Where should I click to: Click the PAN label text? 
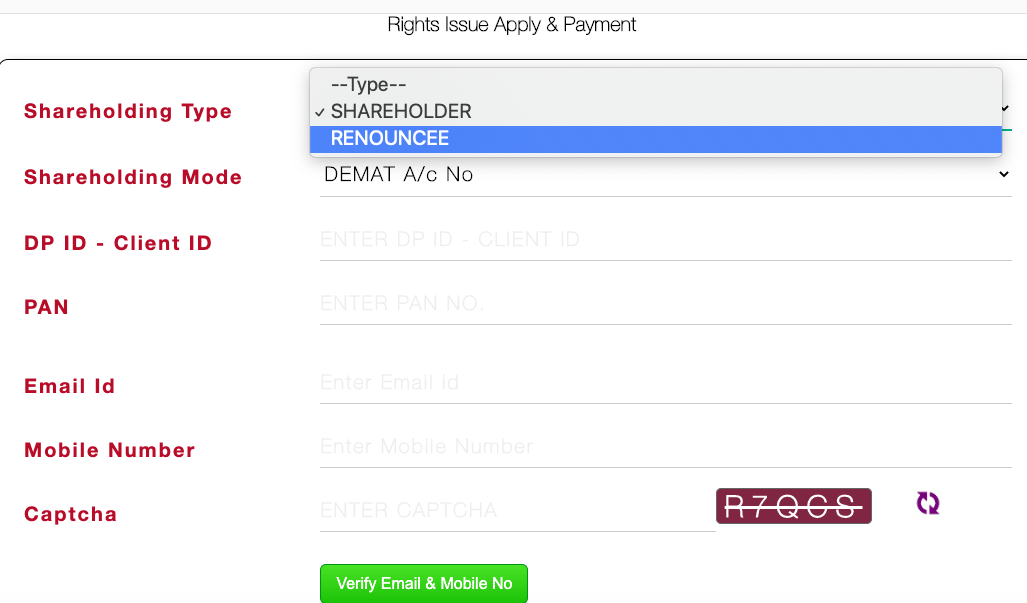(47, 307)
